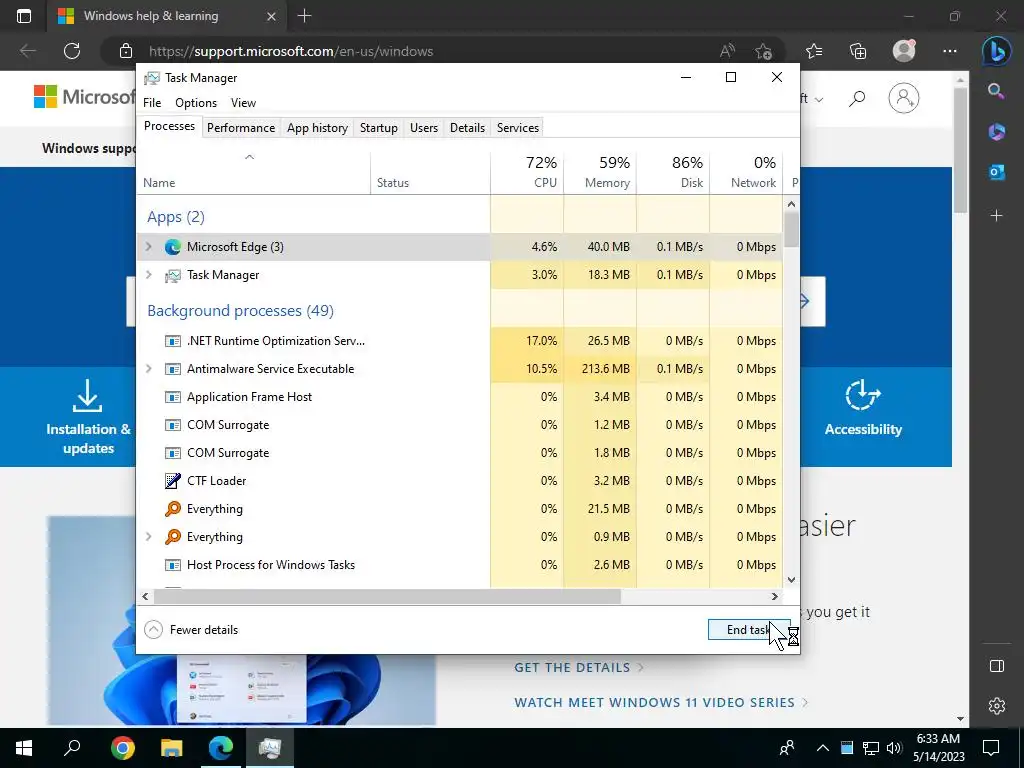Select Host Process for Windows Tasks row
The image size is (1024, 768).
460,565
